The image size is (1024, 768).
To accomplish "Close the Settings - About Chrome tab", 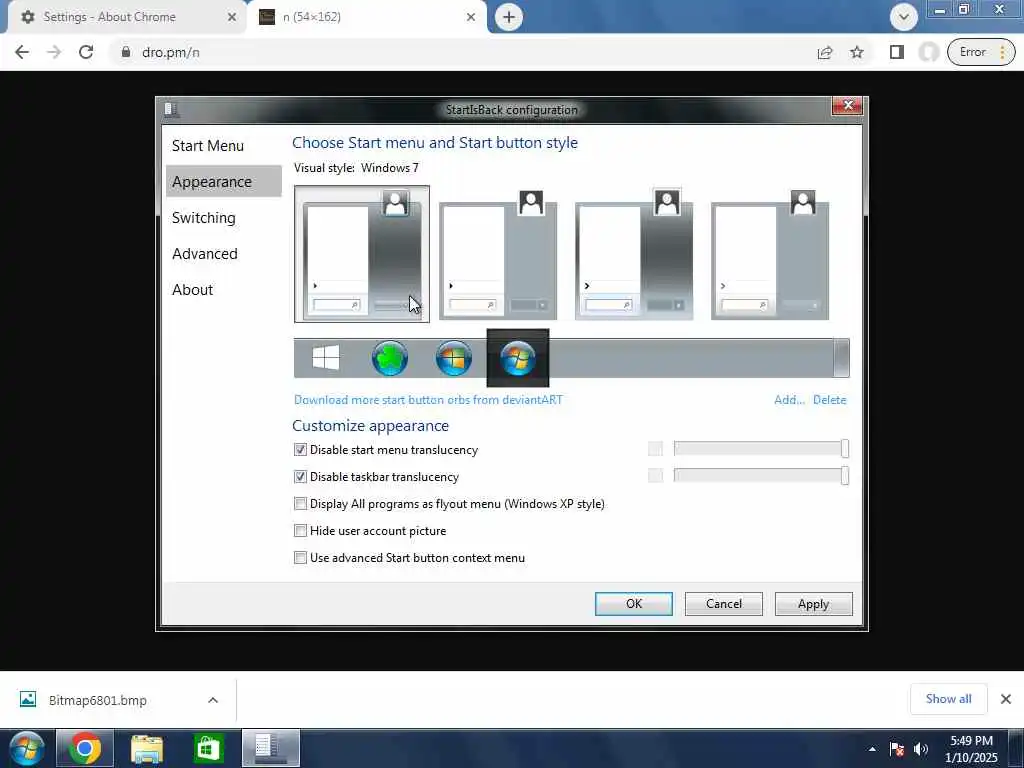I will [x=231, y=17].
